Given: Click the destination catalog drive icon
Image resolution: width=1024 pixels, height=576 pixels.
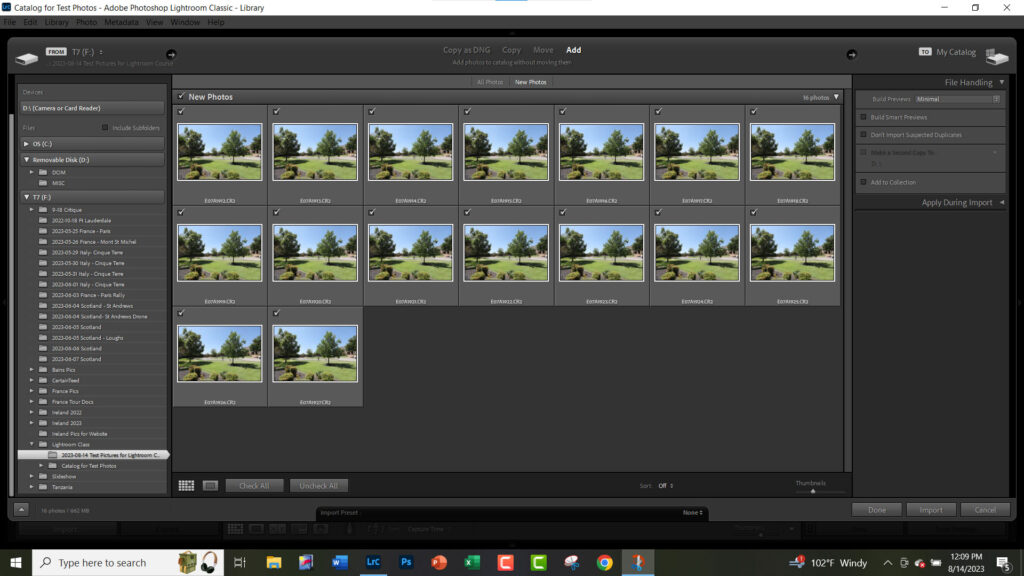Looking at the screenshot, I should (x=996, y=56).
